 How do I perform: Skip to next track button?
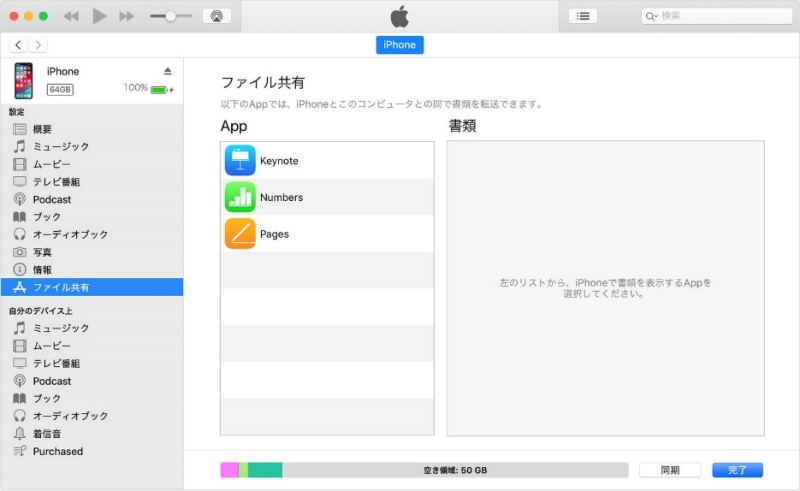pyautogui.click(x=127, y=16)
